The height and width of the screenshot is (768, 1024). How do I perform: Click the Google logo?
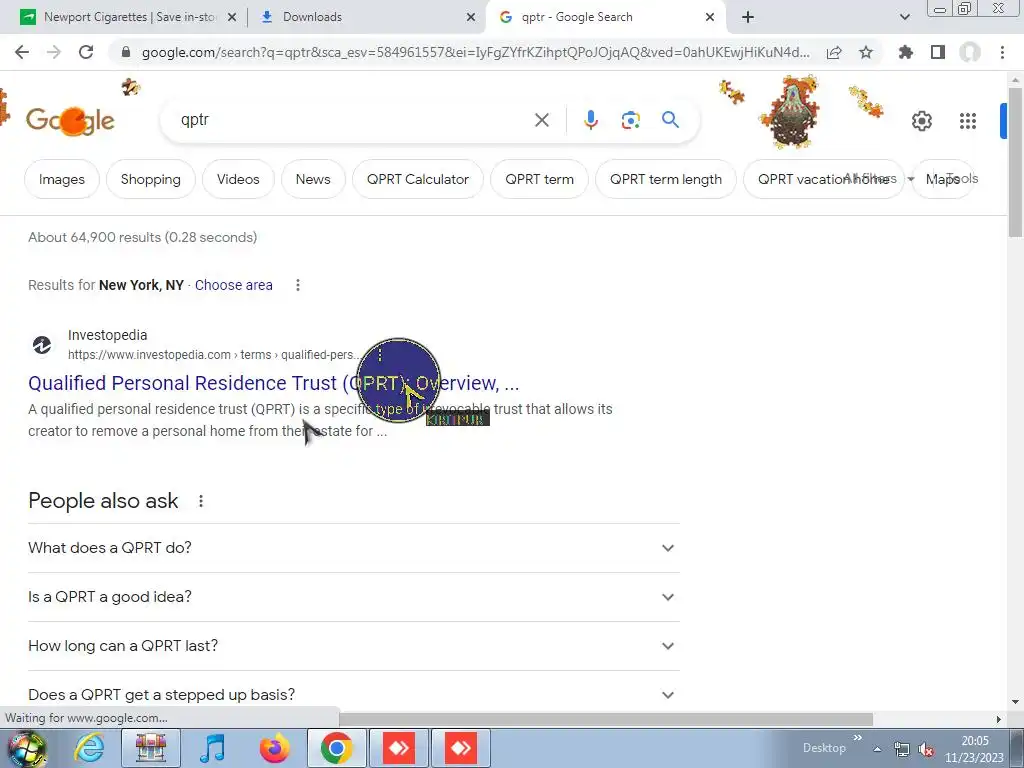click(70, 121)
